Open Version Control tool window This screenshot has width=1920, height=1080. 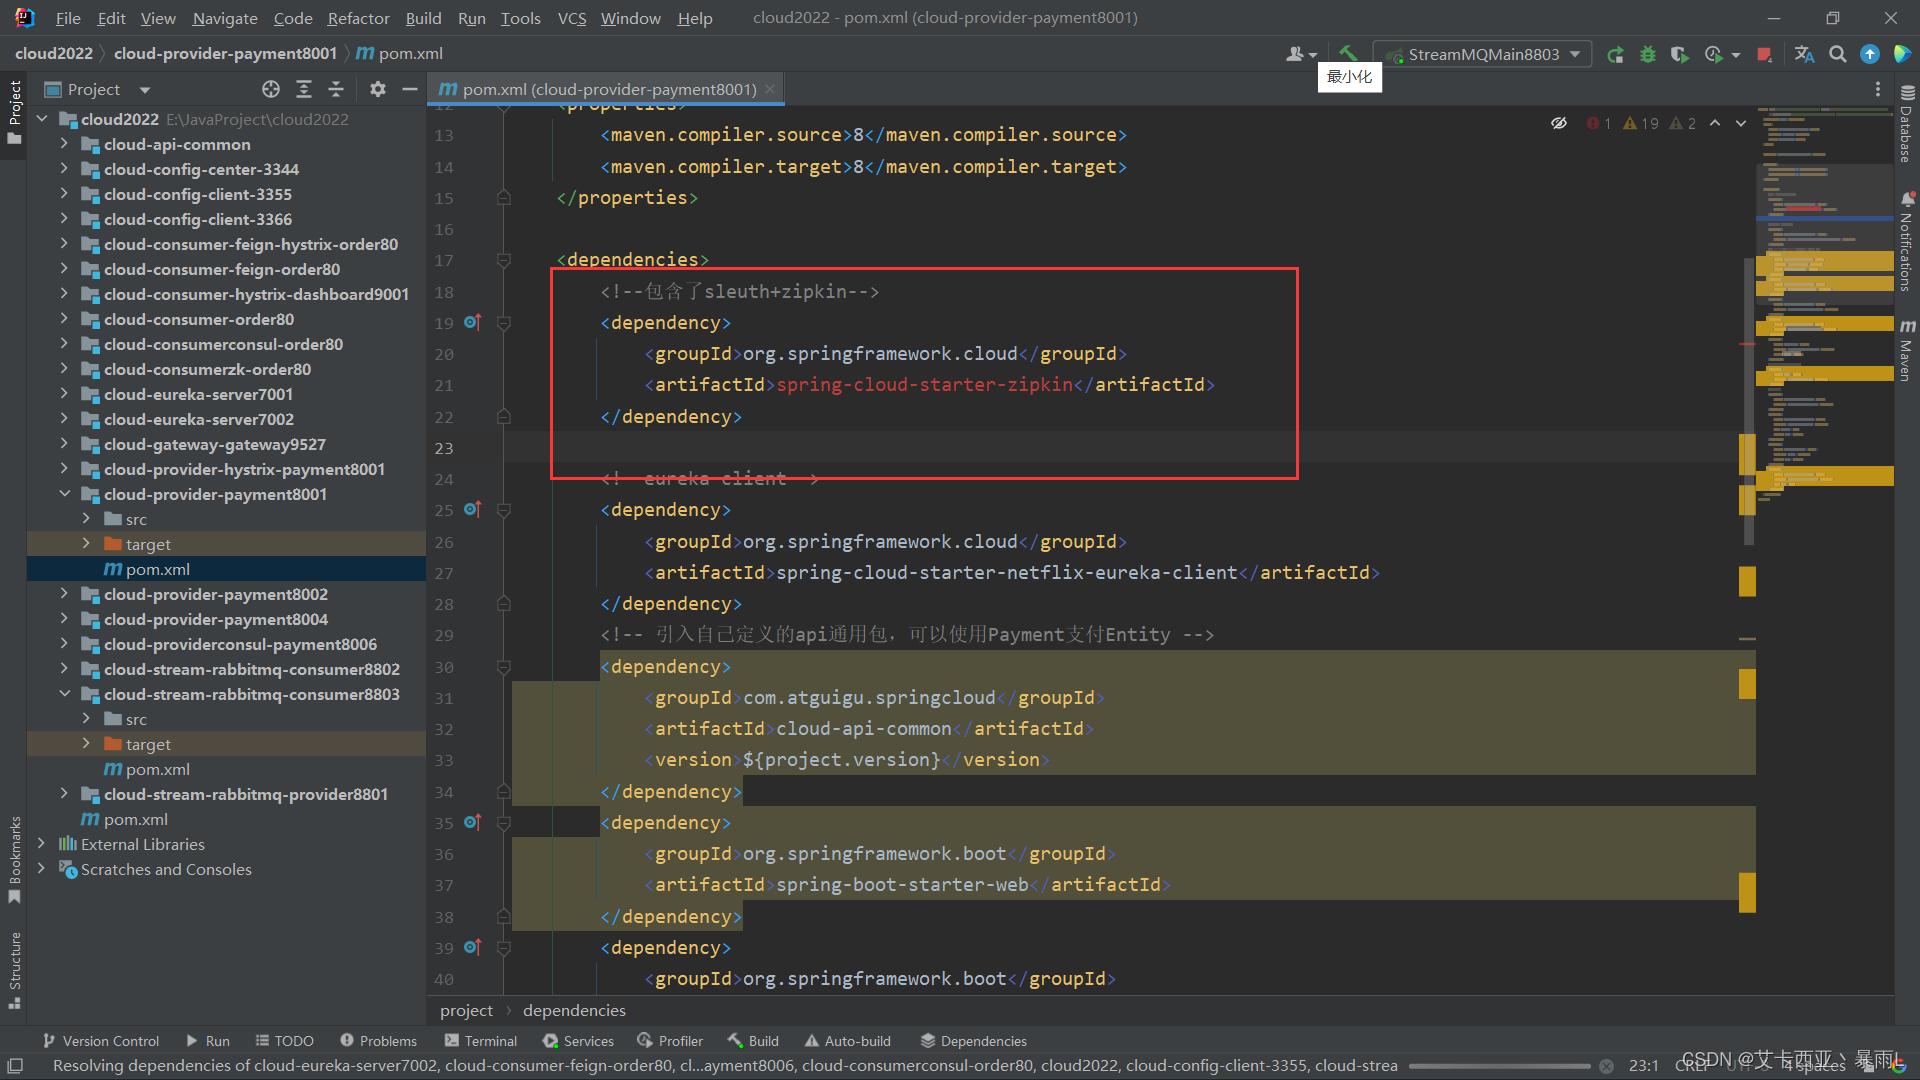[x=100, y=1041]
